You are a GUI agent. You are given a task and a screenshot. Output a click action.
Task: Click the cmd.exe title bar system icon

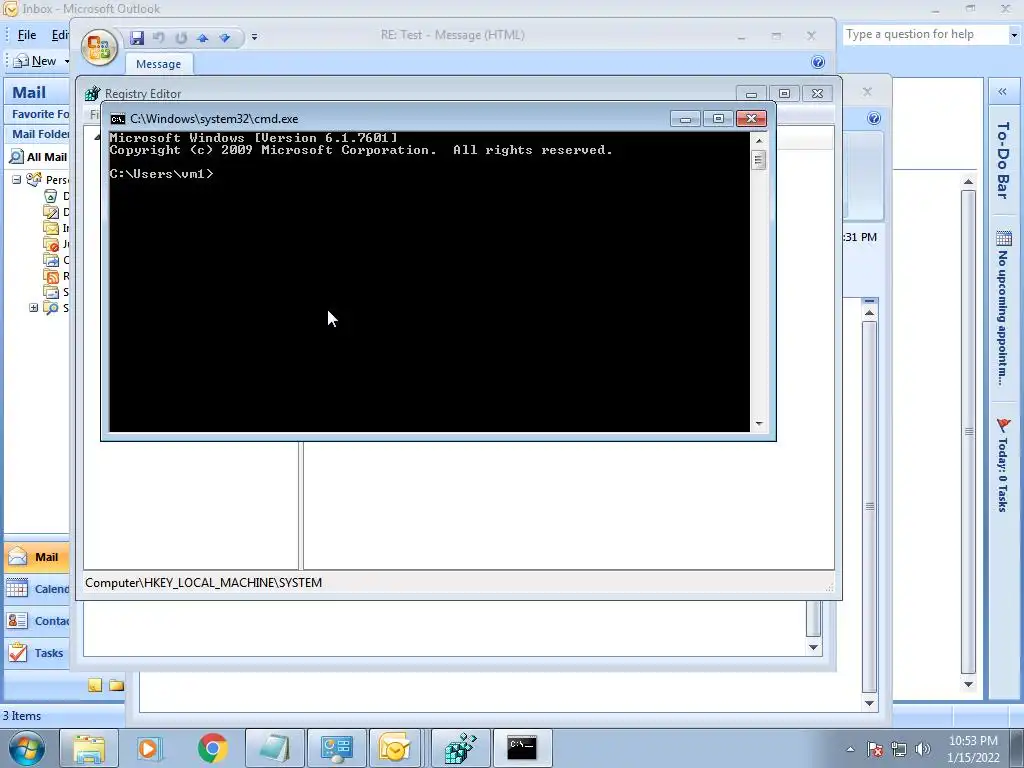click(x=118, y=119)
